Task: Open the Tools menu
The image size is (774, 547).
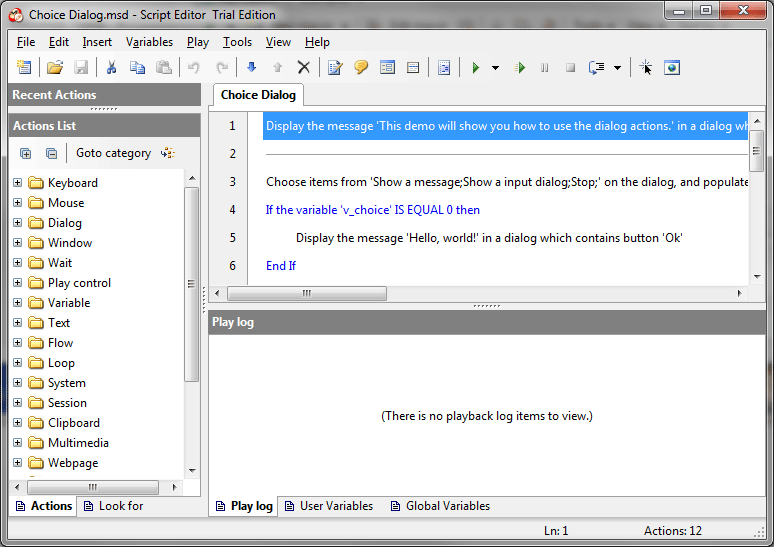Action: [237, 42]
